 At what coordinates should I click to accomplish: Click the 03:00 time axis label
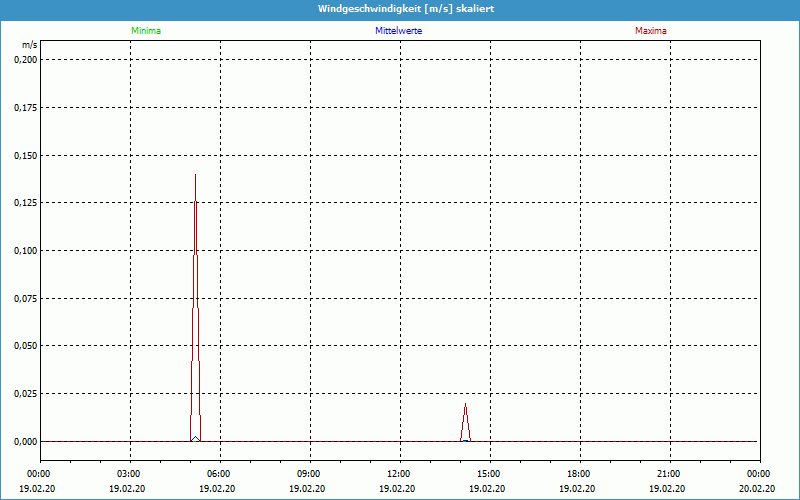click(x=129, y=474)
